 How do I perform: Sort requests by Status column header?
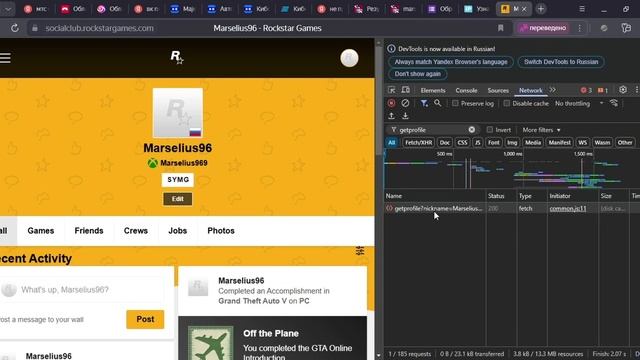click(x=501, y=196)
